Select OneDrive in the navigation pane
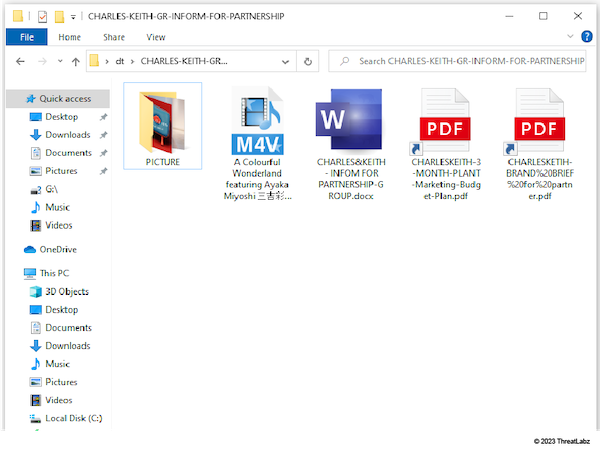This screenshot has height=453, width=600. pos(57,249)
